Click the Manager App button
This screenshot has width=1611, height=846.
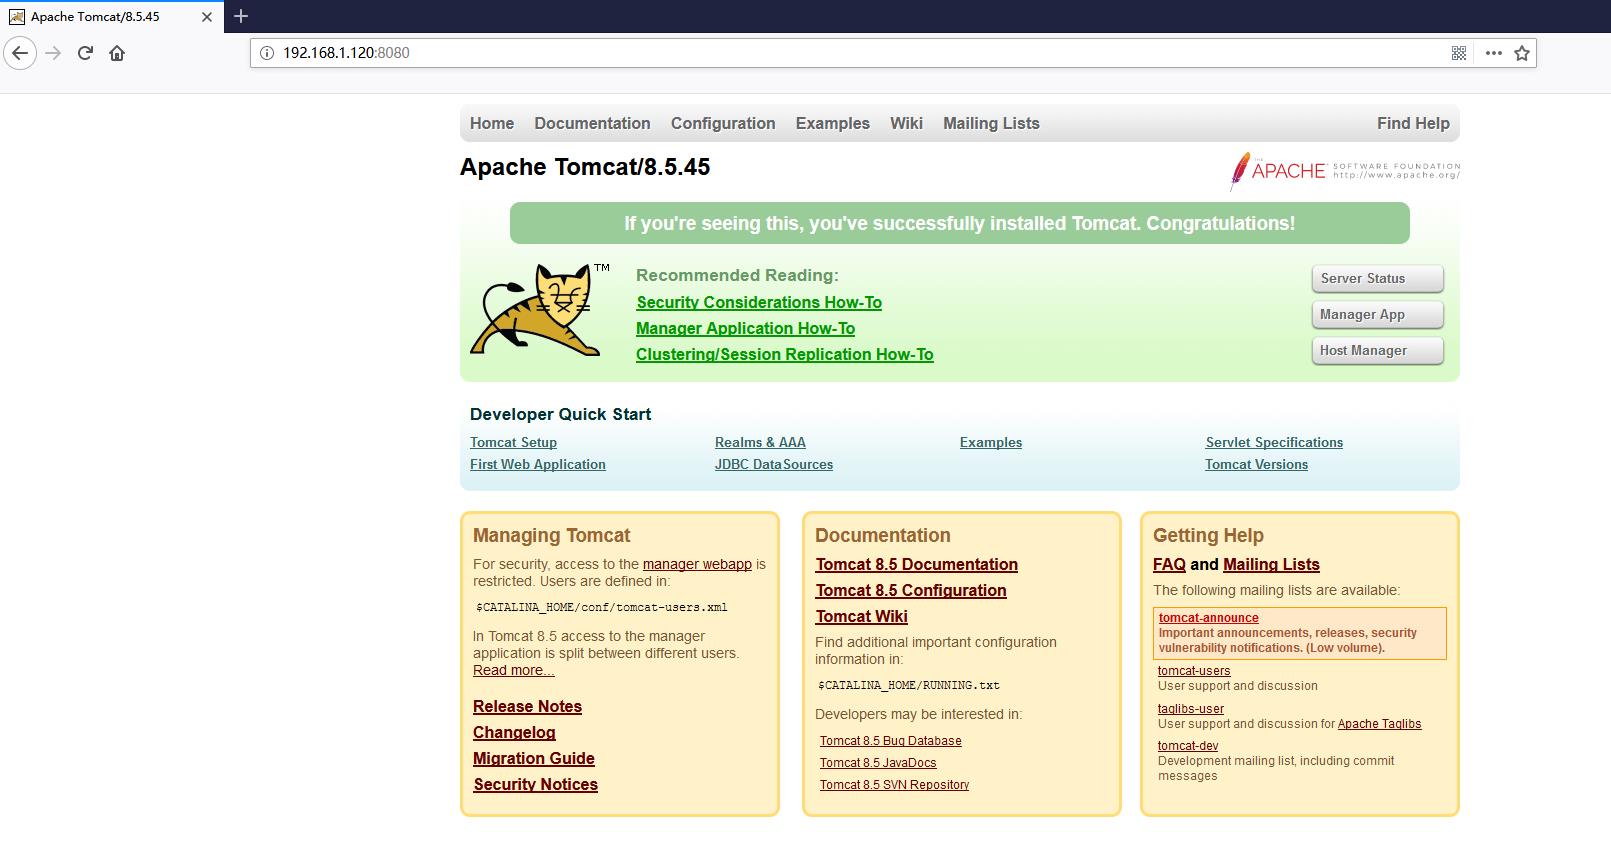1377,314
